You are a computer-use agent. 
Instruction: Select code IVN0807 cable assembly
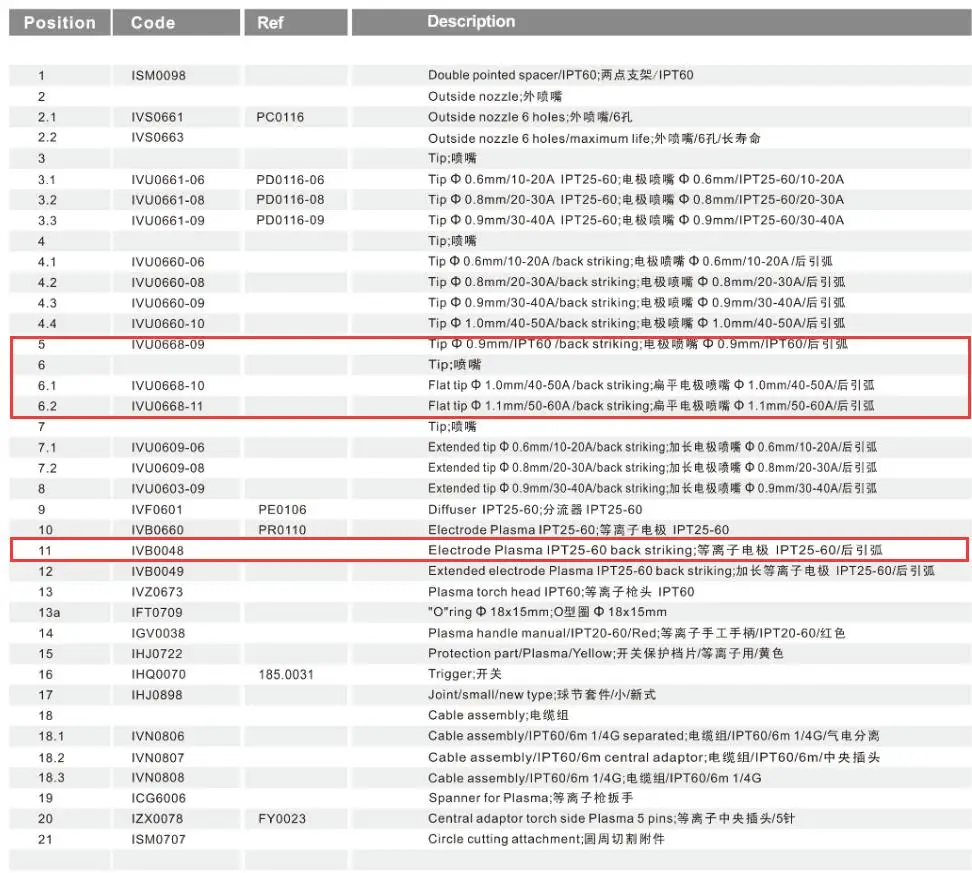(x=157, y=758)
